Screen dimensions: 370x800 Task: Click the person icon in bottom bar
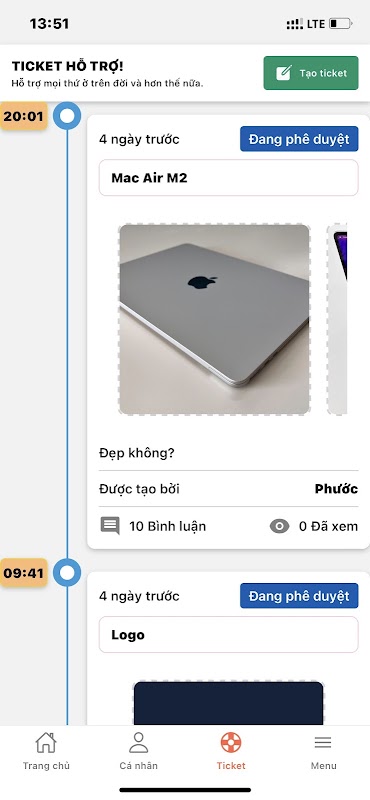pyautogui.click(x=138, y=742)
